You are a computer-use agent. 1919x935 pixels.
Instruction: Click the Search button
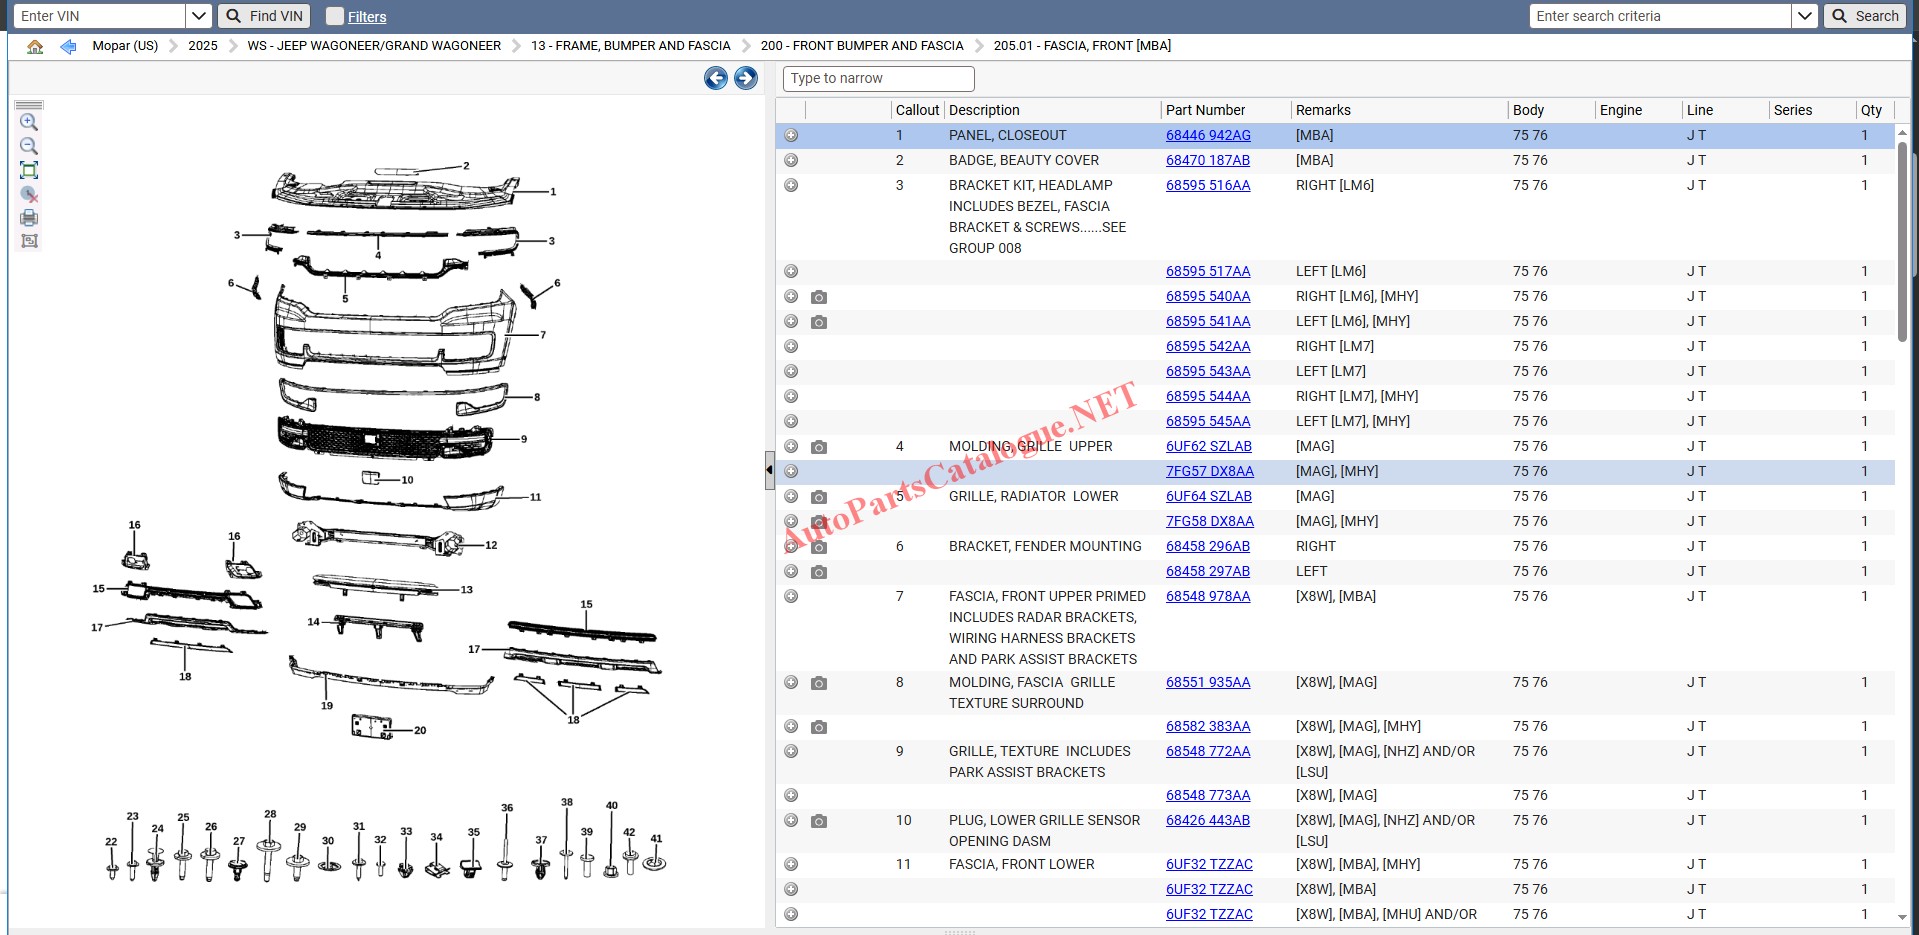1866,16
